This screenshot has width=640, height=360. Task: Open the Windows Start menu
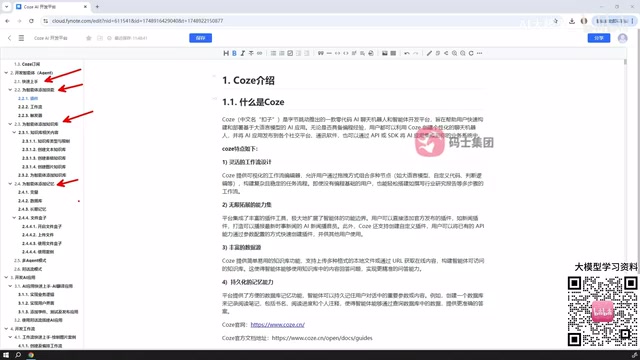point(6,355)
